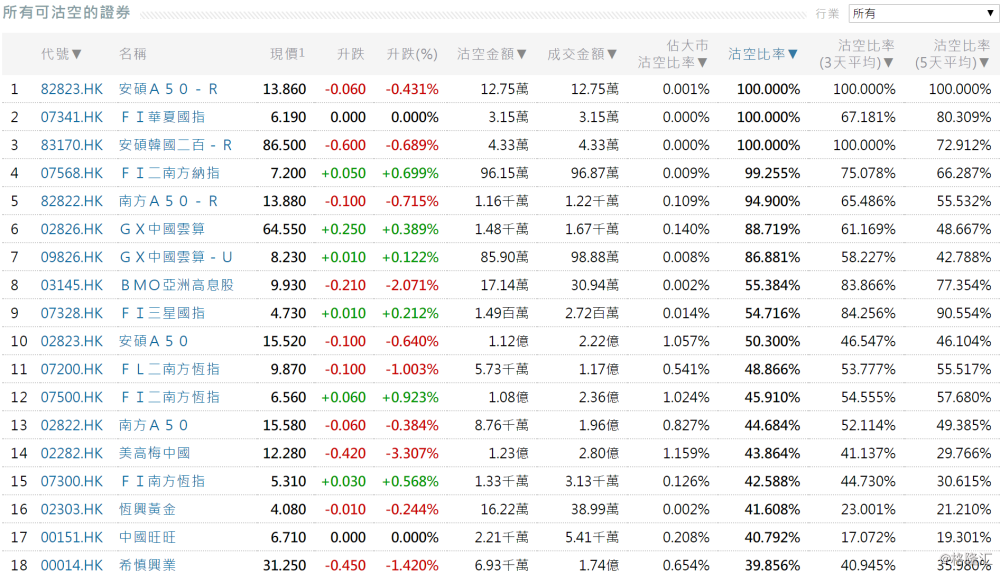The height and width of the screenshot is (573, 1000).
Task: Open ＦＩ二南方納指 security link
Action: (169, 173)
